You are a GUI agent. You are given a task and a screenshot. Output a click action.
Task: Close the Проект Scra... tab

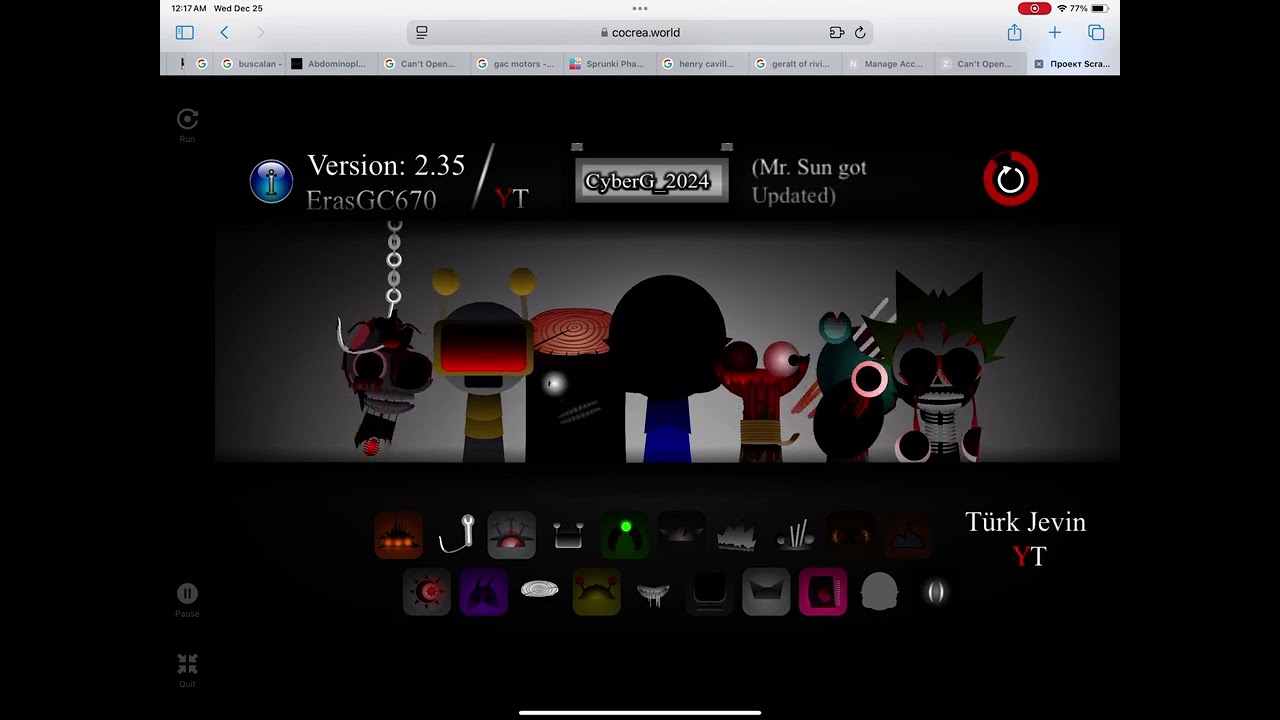coord(1039,64)
